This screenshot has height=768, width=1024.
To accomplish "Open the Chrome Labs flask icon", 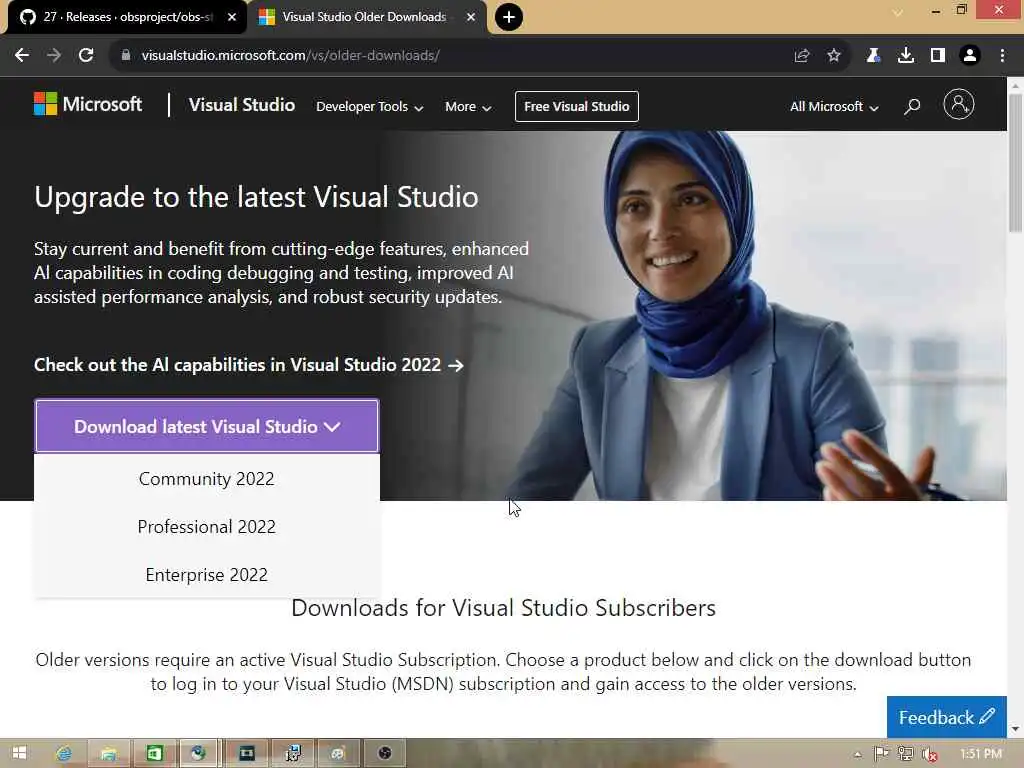I will (x=873, y=56).
